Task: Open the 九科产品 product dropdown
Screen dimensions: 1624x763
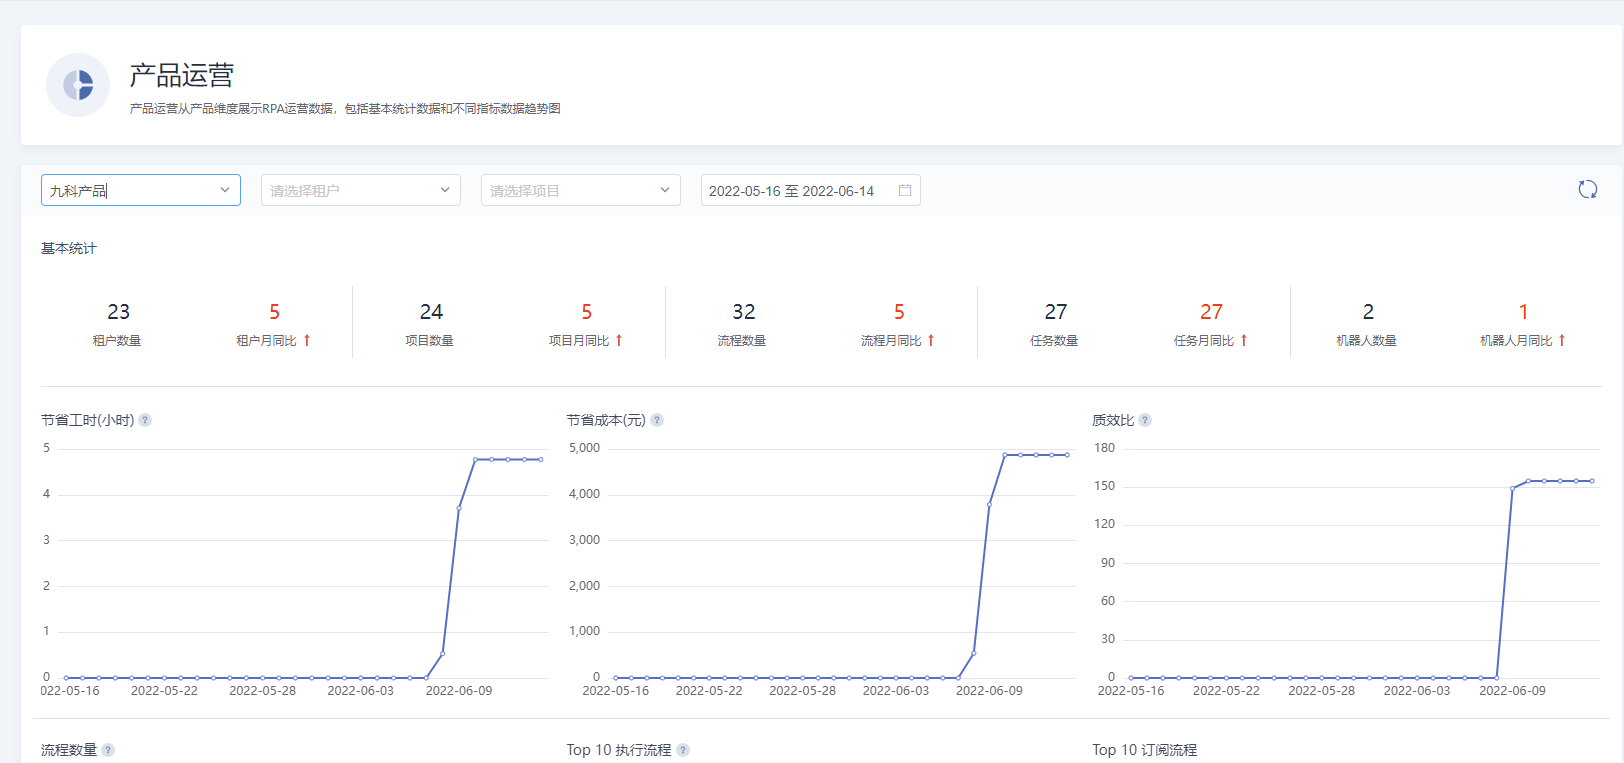Action: tap(141, 190)
